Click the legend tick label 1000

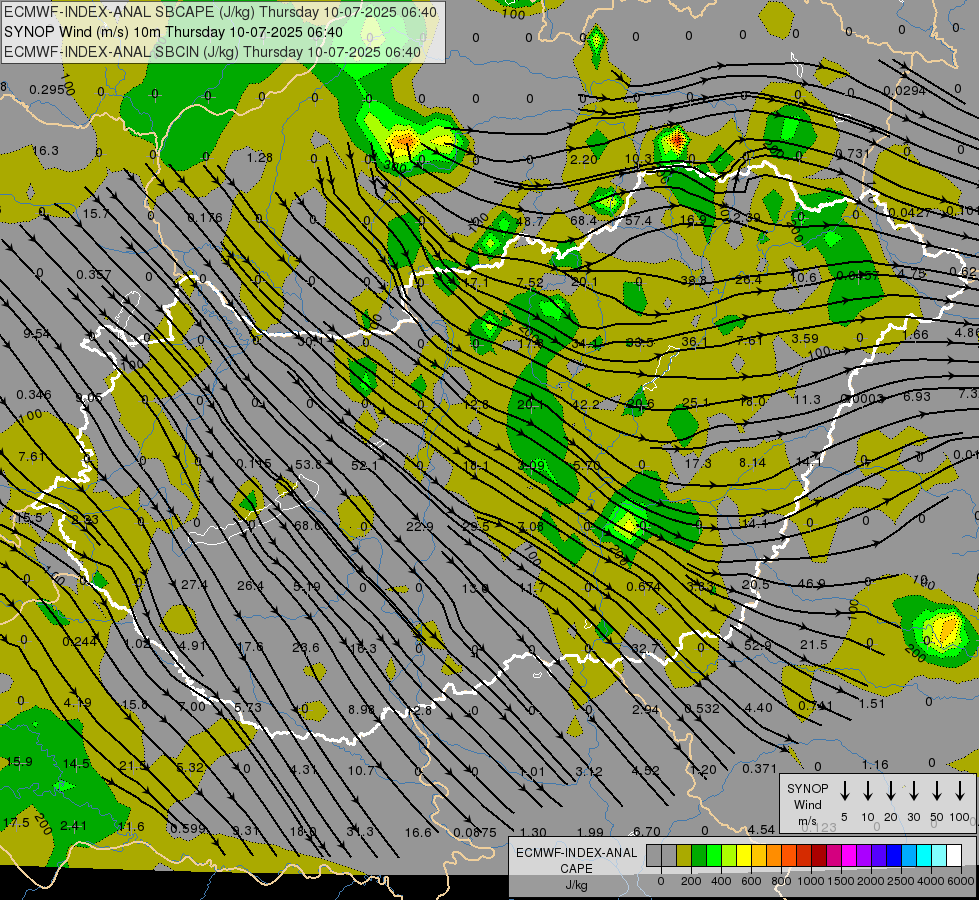tap(810, 881)
